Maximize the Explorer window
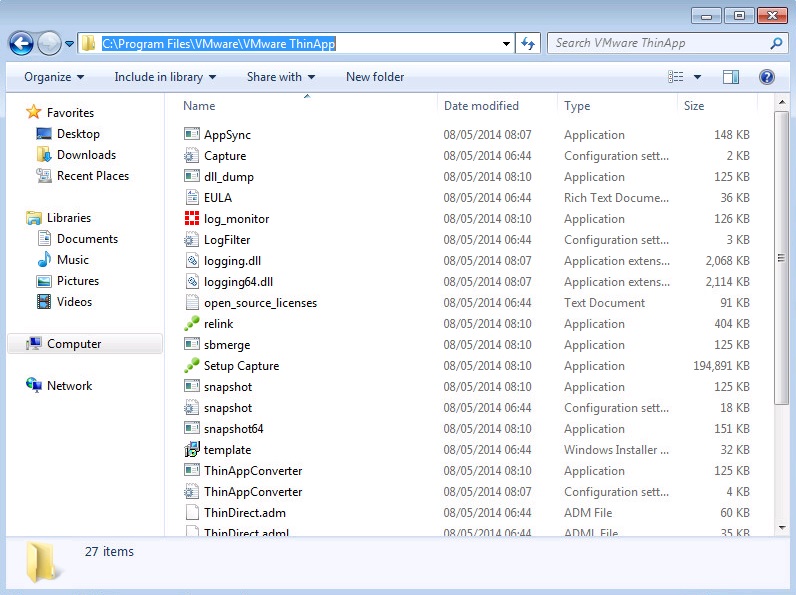Viewport: 796px width, 595px height. click(739, 16)
